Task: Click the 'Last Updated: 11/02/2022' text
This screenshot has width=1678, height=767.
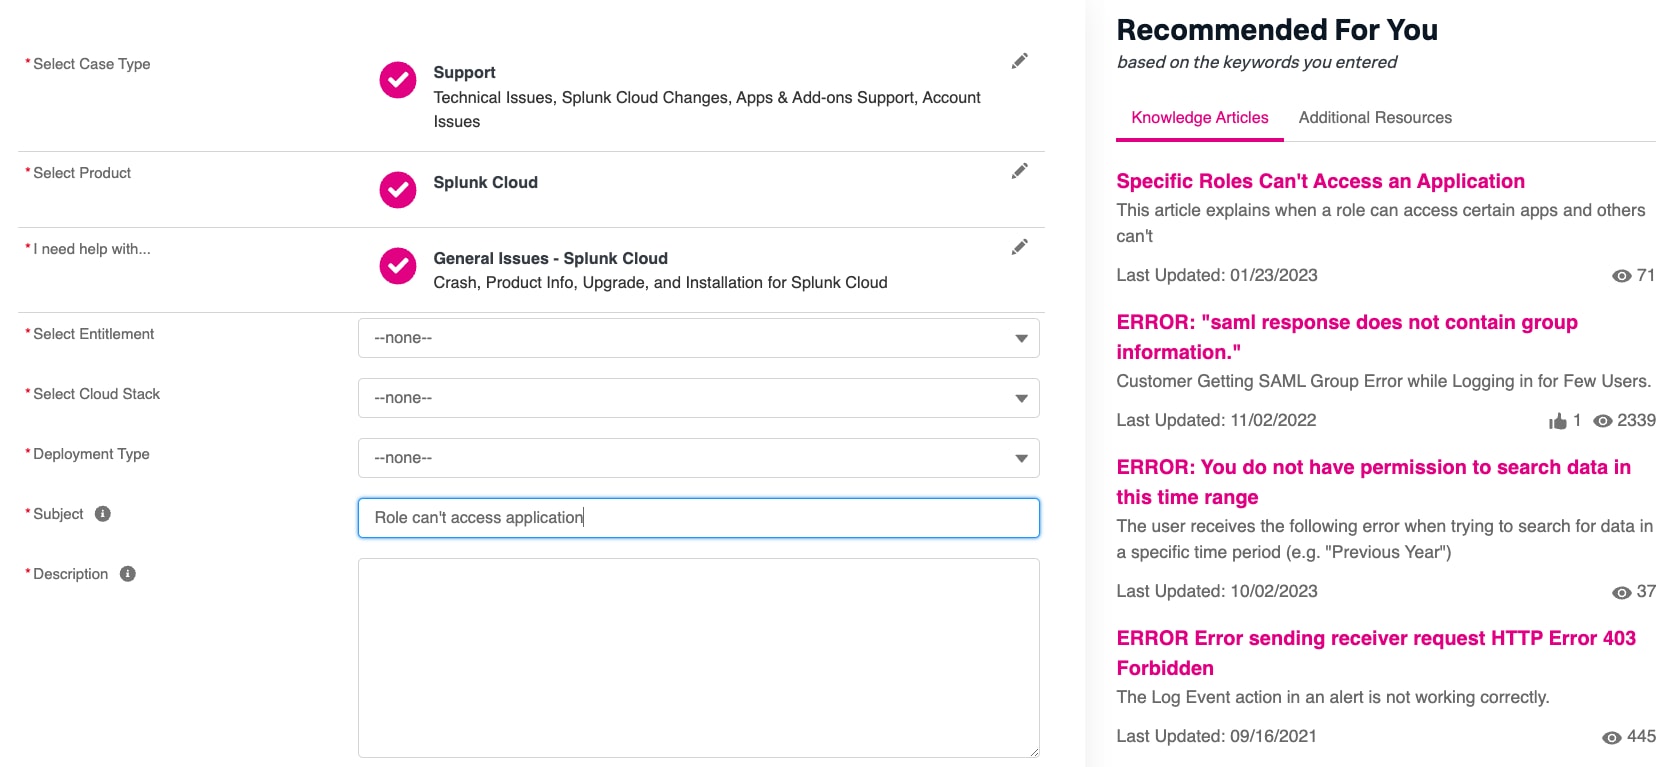Action: [x=1216, y=420]
